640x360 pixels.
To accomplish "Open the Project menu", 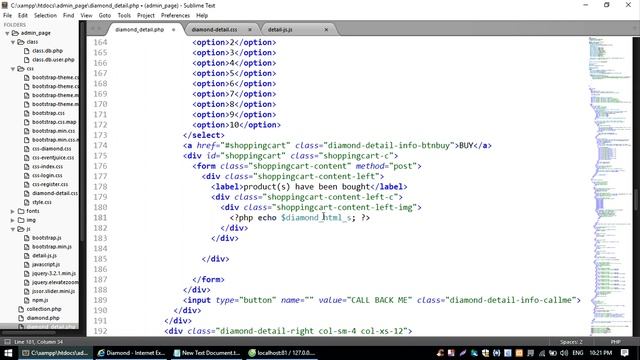I will (x=146, y=16).
